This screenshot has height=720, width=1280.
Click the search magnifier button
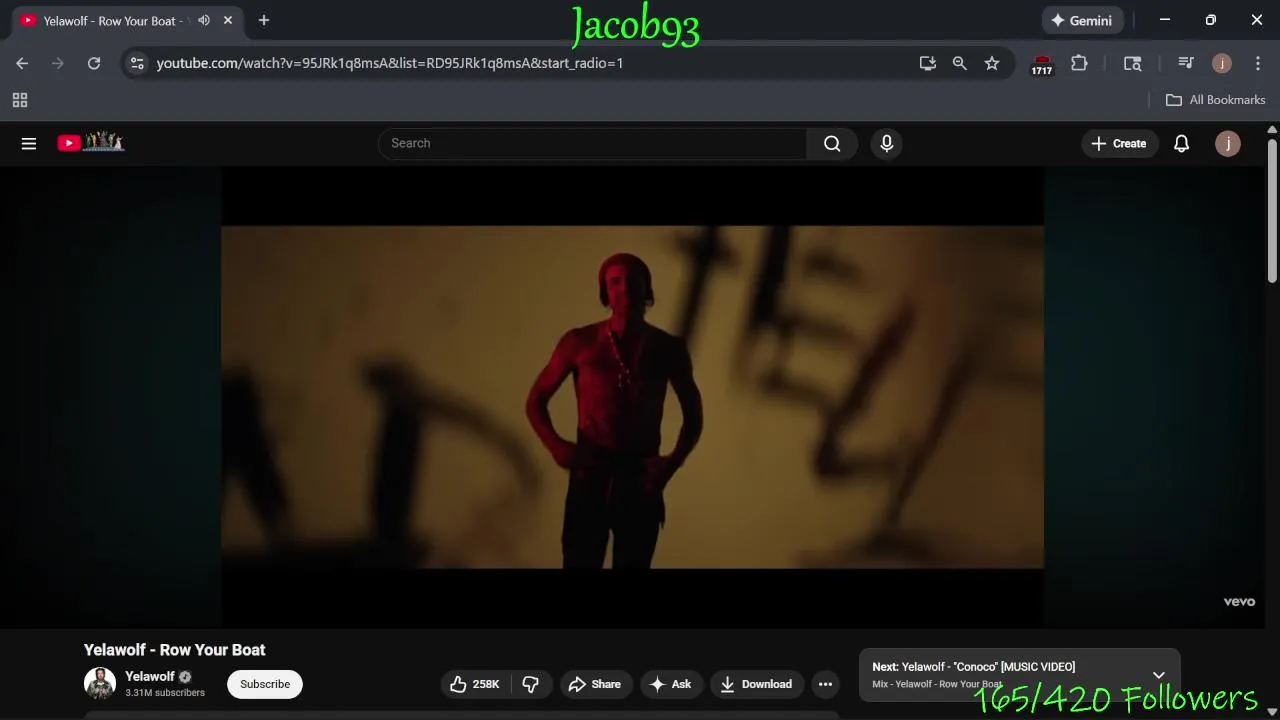point(832,144)
